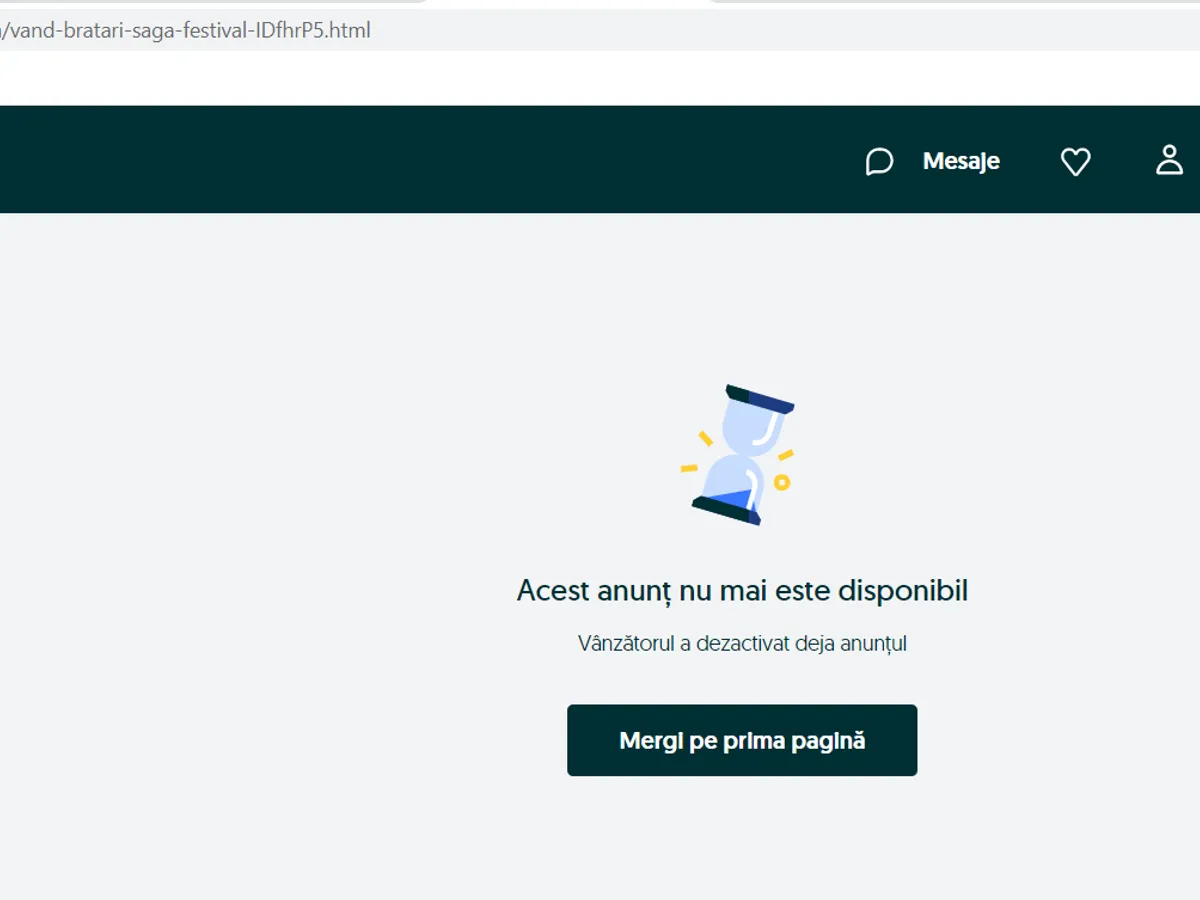Click the 'Vânzătorul a dezactivat deja anunțul' message
The height and width of the screenshot is (900, 1200).
pyautogui.click(x=742, y=643)
